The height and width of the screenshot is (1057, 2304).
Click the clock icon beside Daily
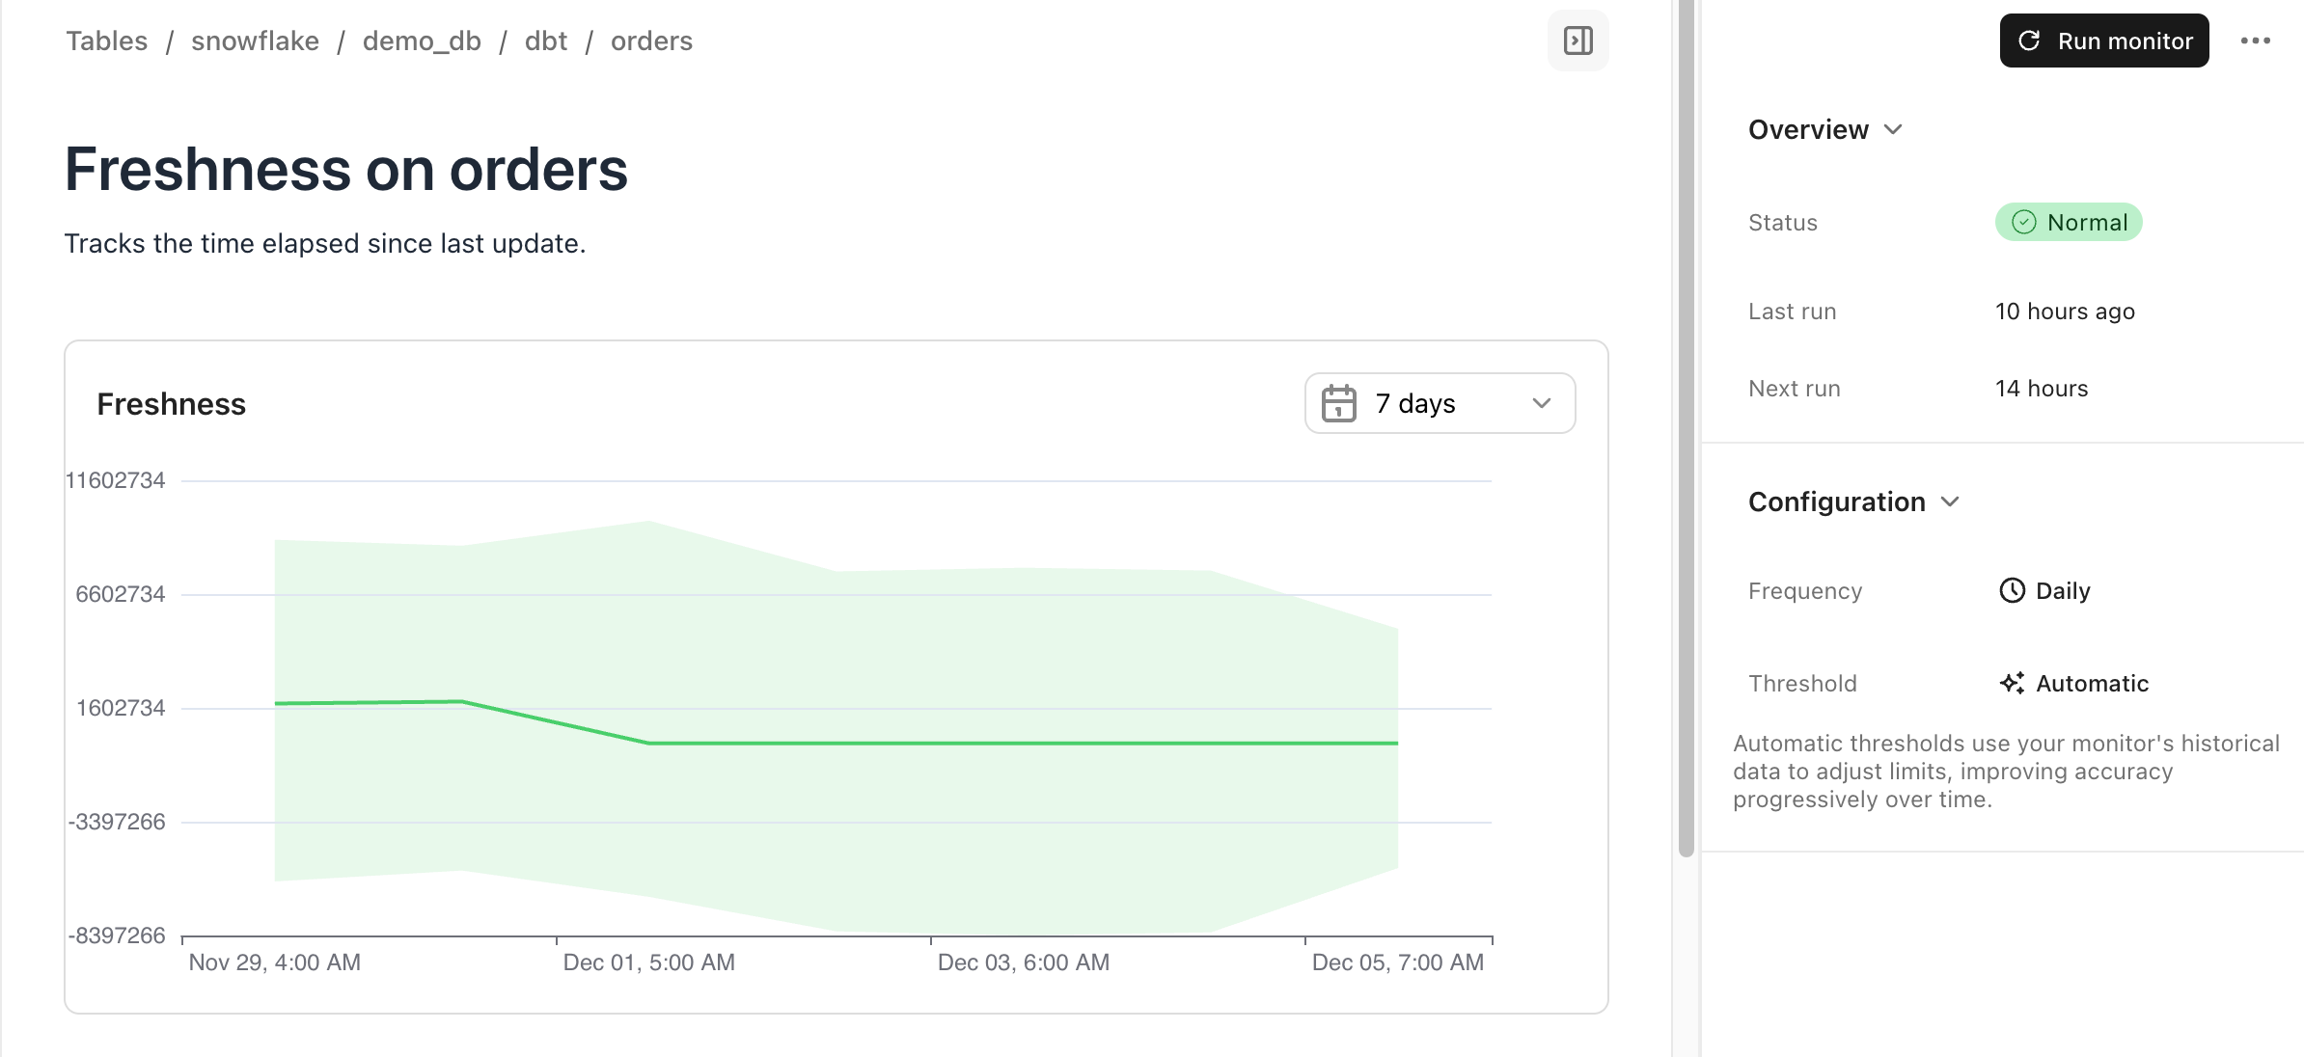2011,591
